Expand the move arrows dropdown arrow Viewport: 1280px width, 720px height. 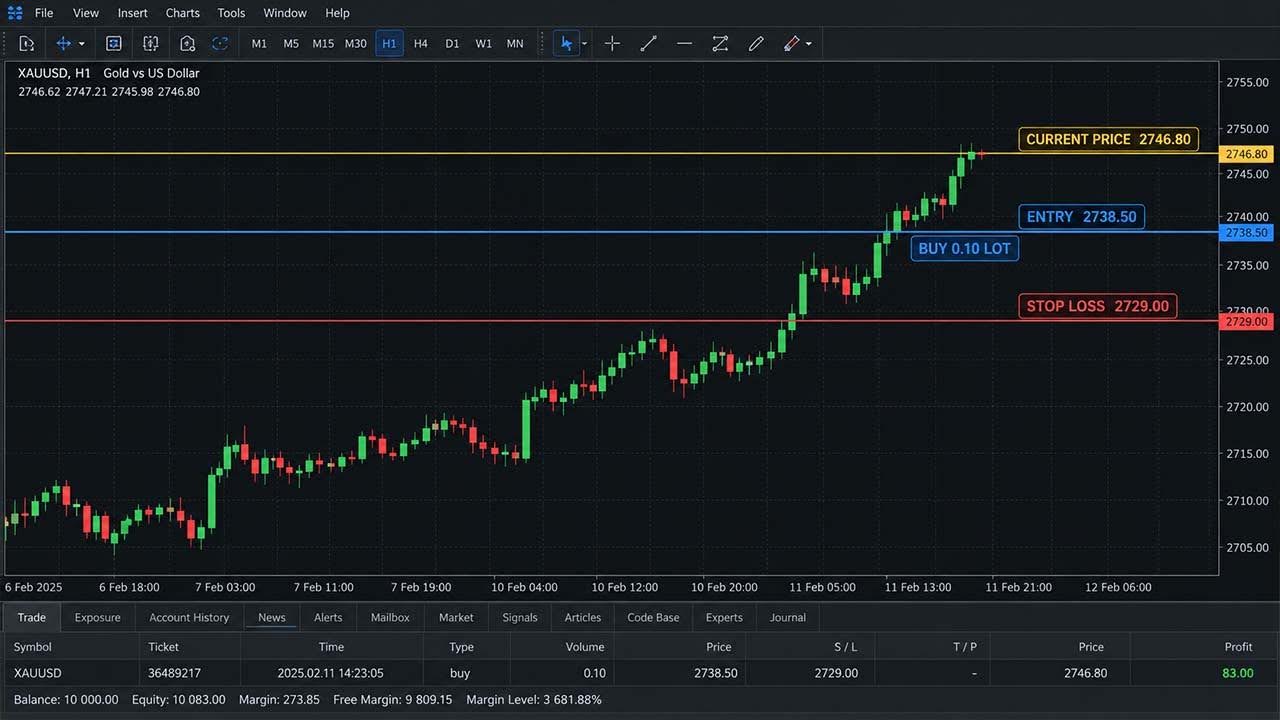(x=81, y=44)
